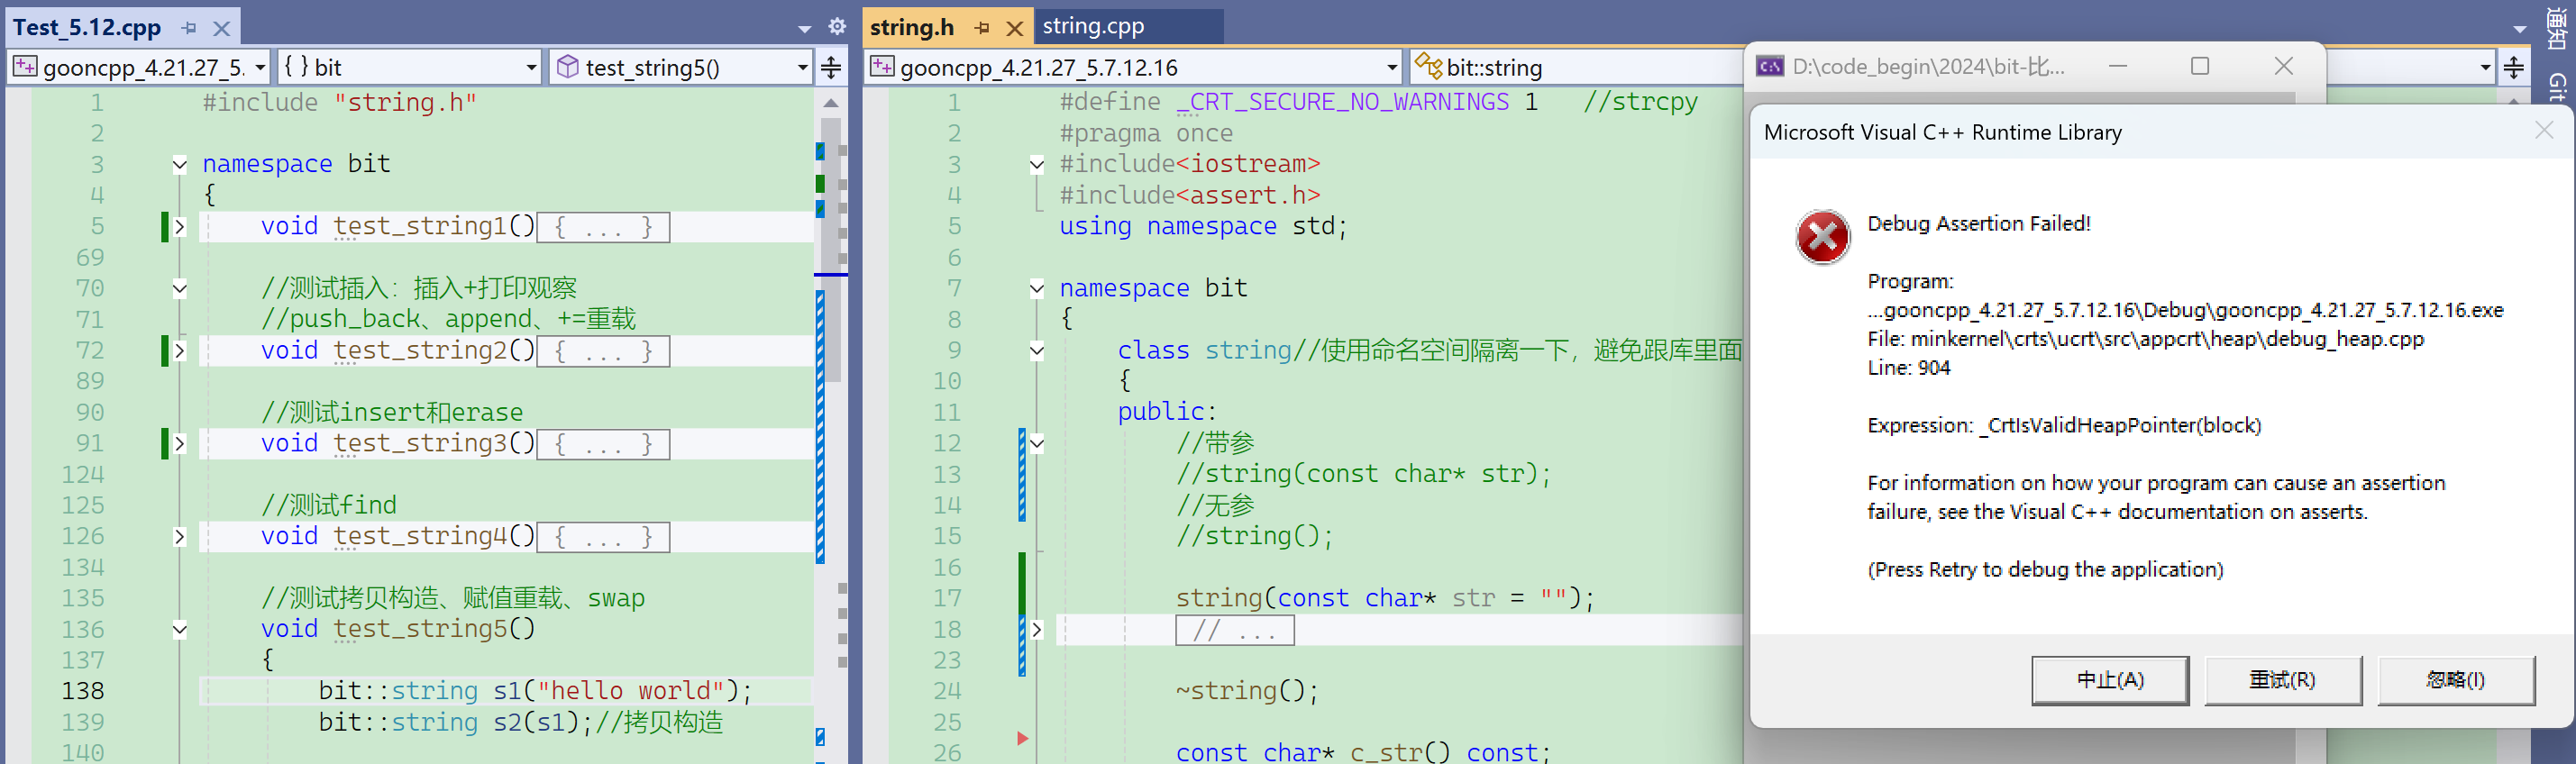The width and height of the screenshot is (2576, 764).
Task: Collapse the #include group in string.h
Action: click(1037, 164)
